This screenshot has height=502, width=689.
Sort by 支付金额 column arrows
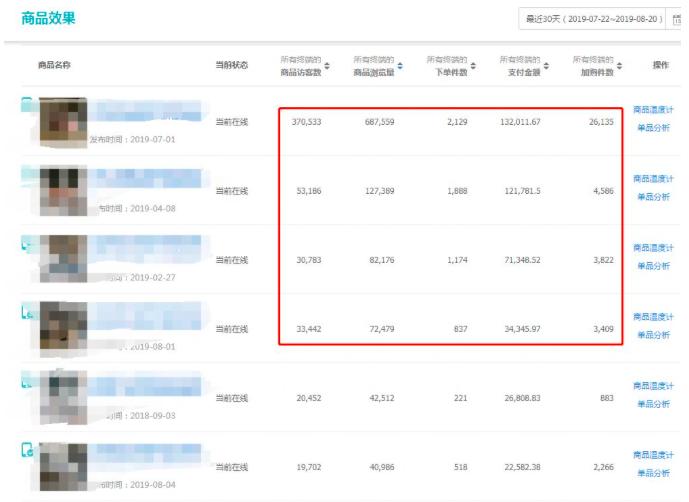(x=548, y=66)
